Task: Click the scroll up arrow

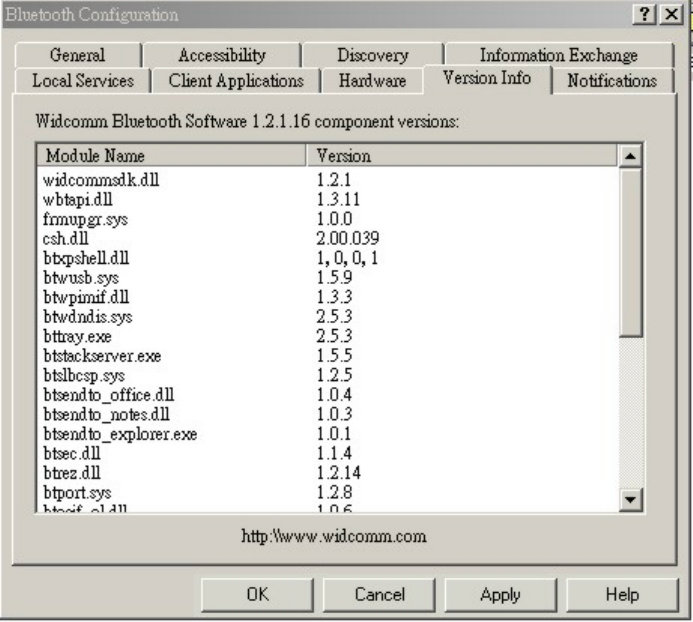Action: tap(631, 156)
